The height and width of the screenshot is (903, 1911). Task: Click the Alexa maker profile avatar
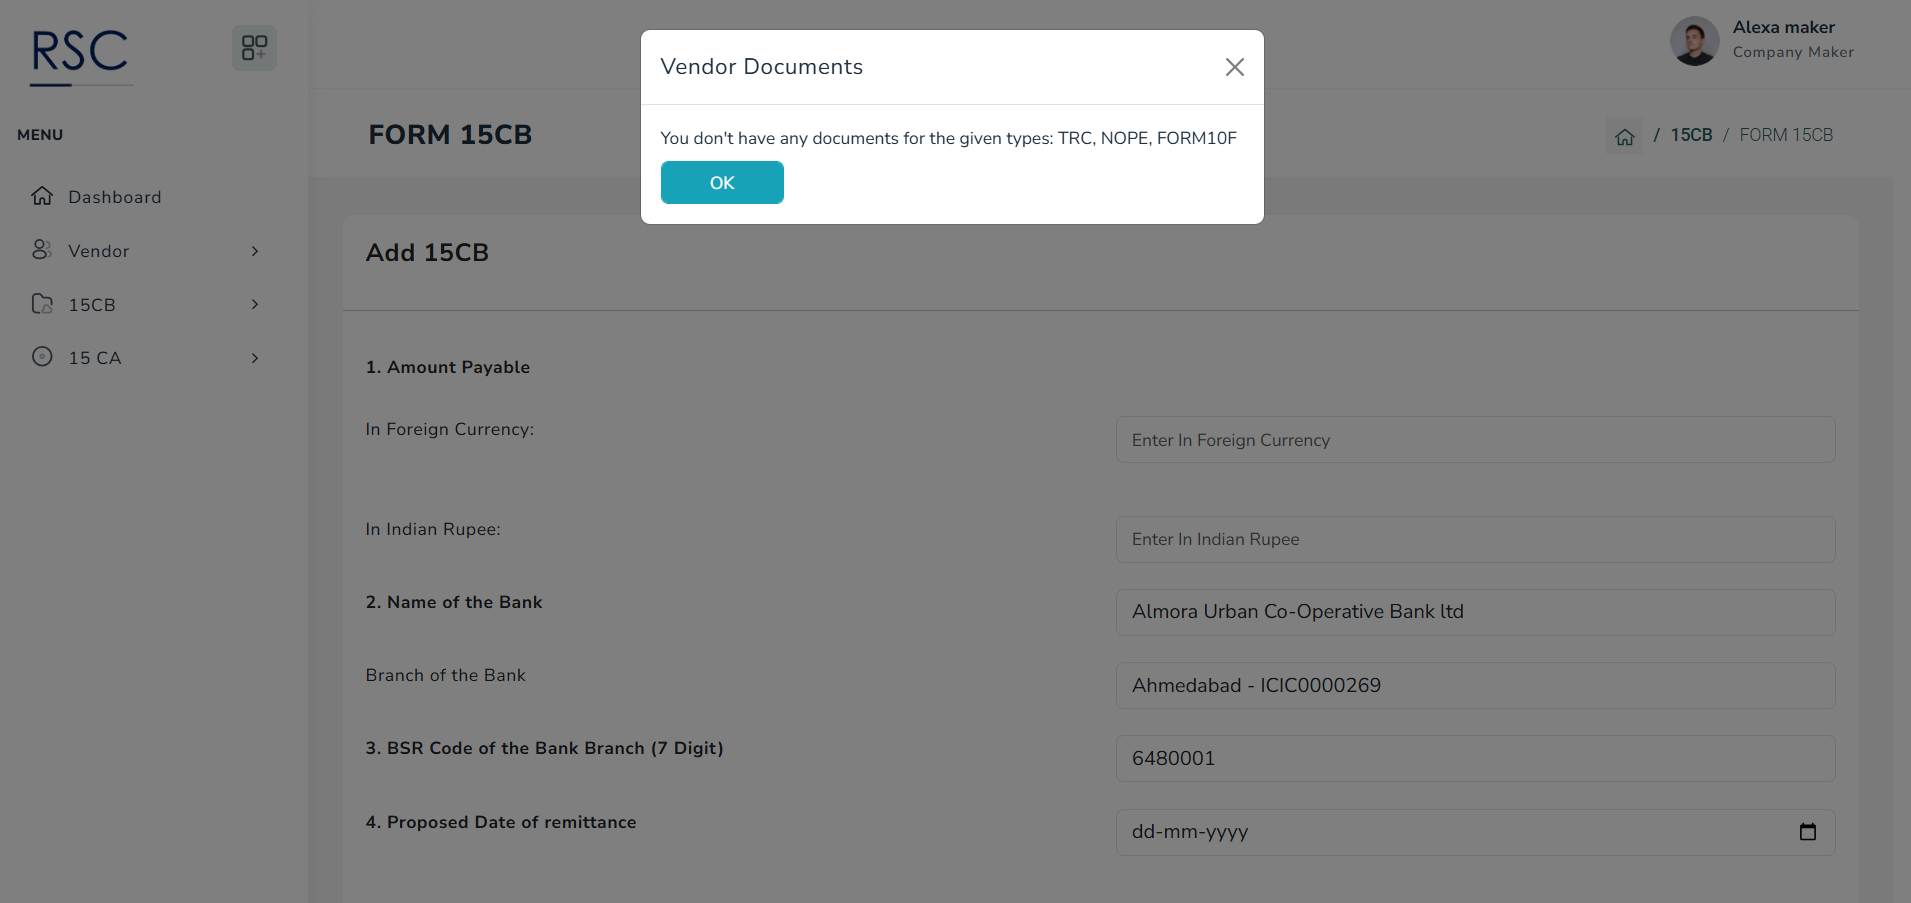[1694, 41]
